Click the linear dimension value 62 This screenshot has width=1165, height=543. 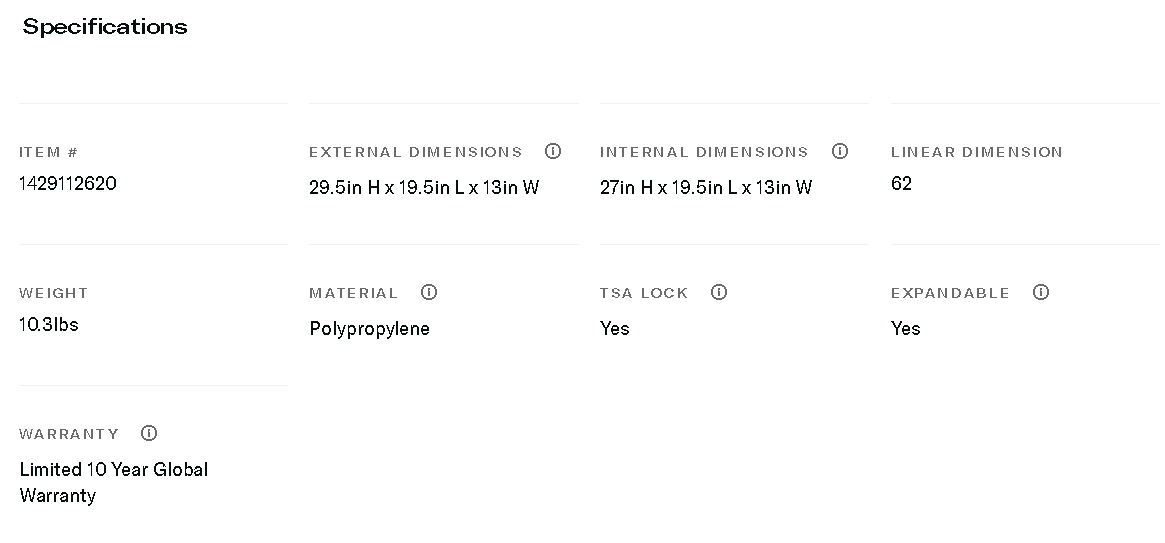[901, 183]
